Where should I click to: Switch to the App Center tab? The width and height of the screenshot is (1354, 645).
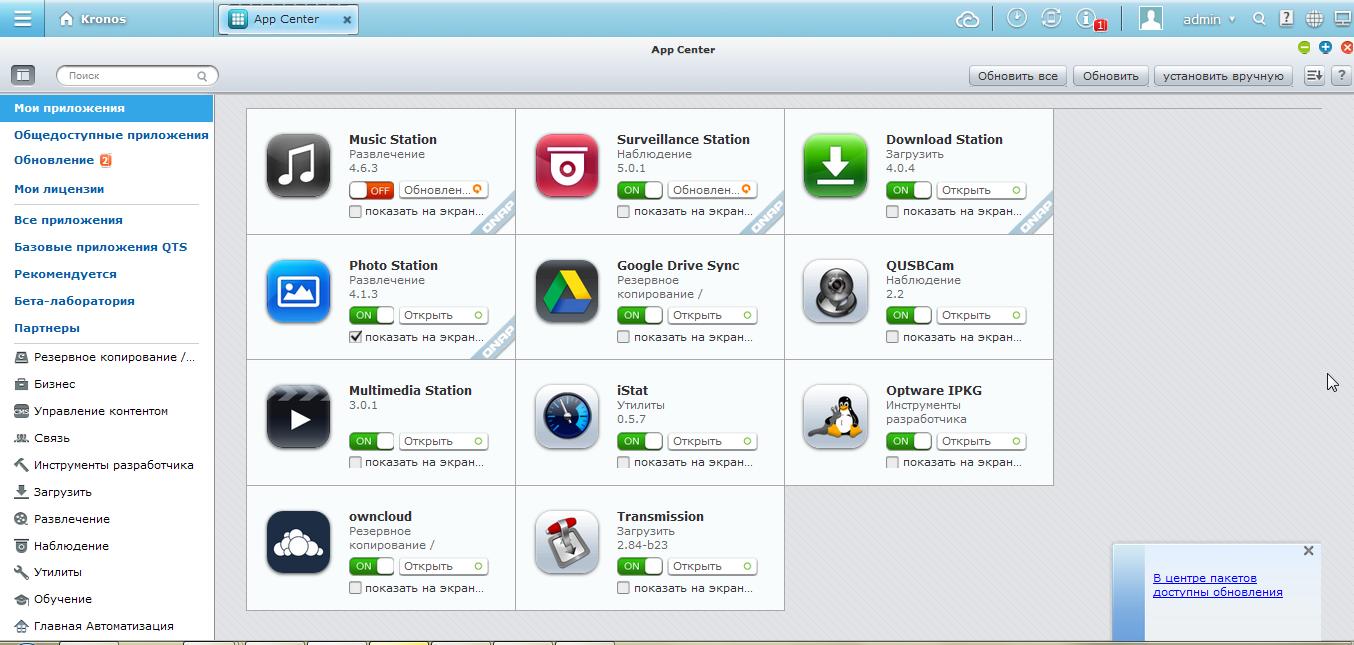tap(286, 19)
